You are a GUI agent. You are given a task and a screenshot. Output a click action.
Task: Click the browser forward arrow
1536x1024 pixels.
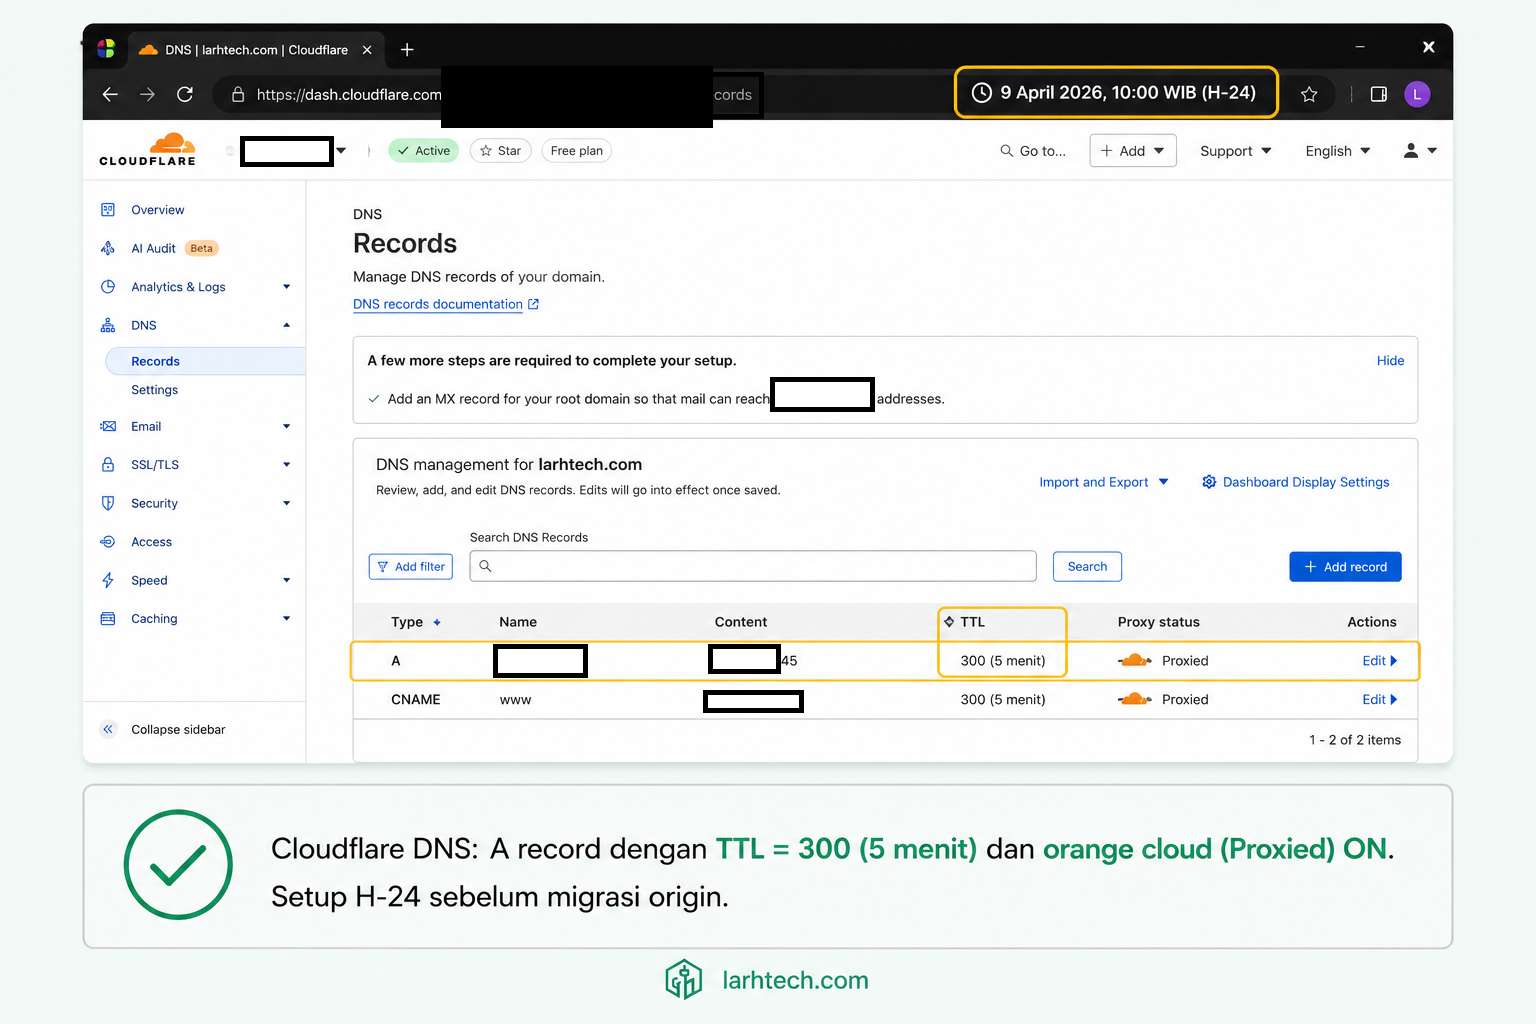tap(147, 94)
